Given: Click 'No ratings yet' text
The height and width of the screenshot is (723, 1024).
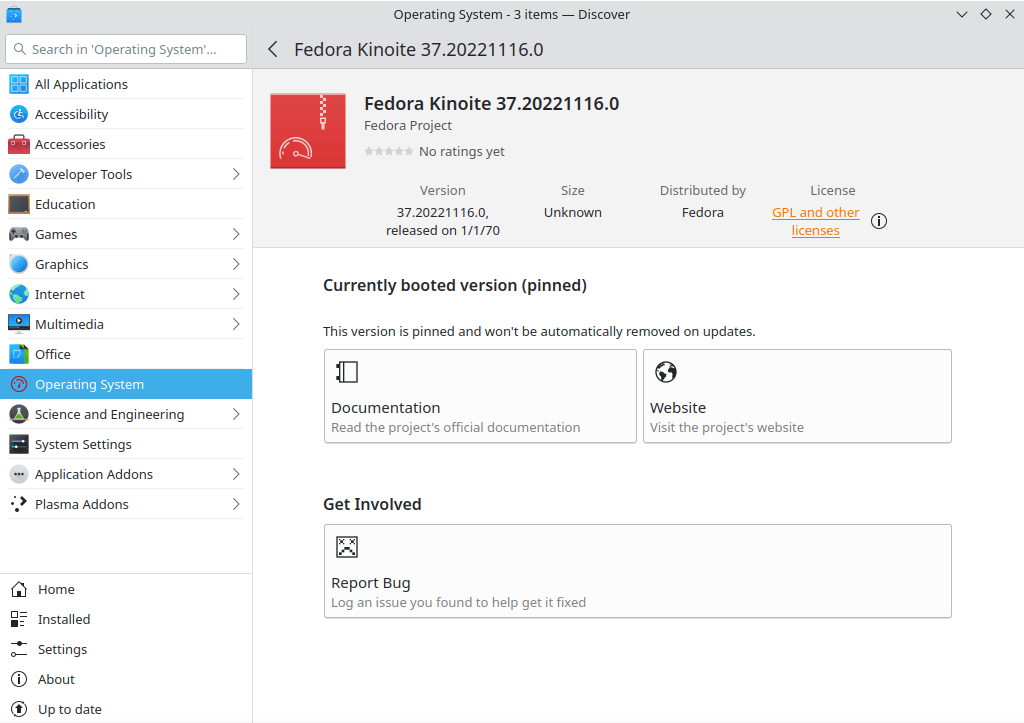Looking at the screenshot, I should click(462, 152).
